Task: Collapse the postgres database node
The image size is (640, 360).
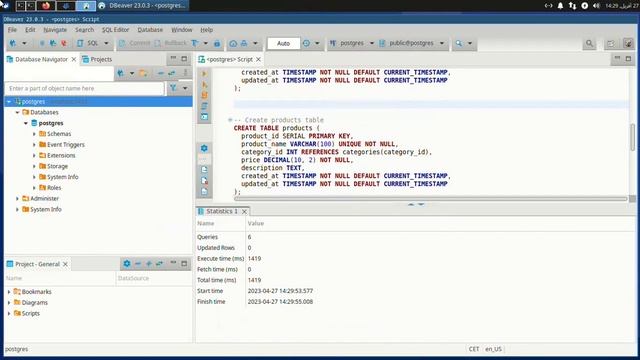Action: [x=26, y=123]
